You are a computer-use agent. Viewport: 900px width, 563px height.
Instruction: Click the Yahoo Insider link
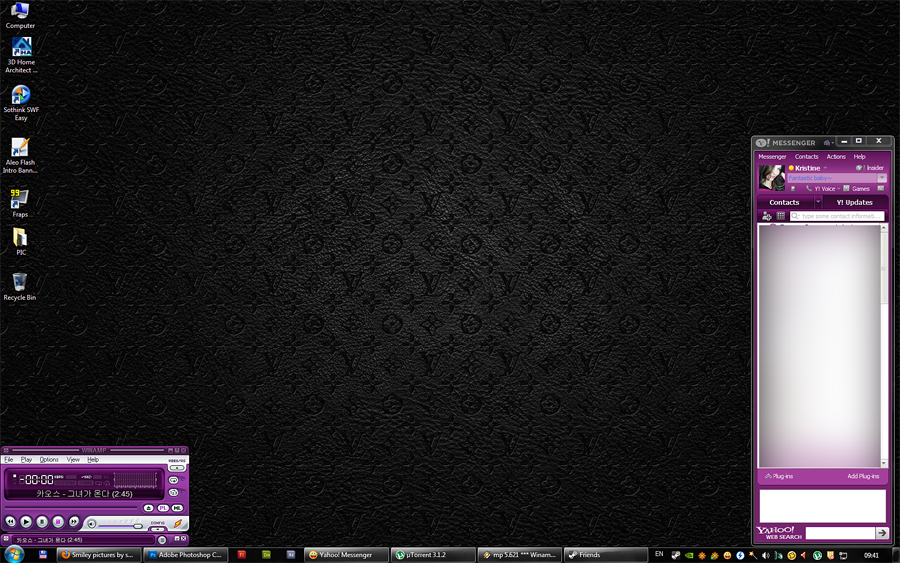pos(870,168)
